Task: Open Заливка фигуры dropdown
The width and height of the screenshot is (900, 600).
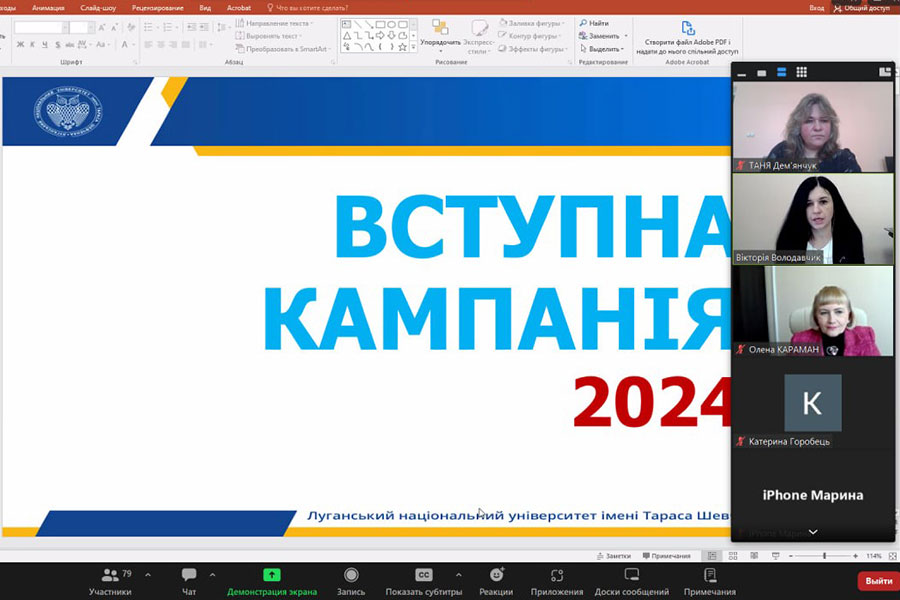Action: (531, 23)
